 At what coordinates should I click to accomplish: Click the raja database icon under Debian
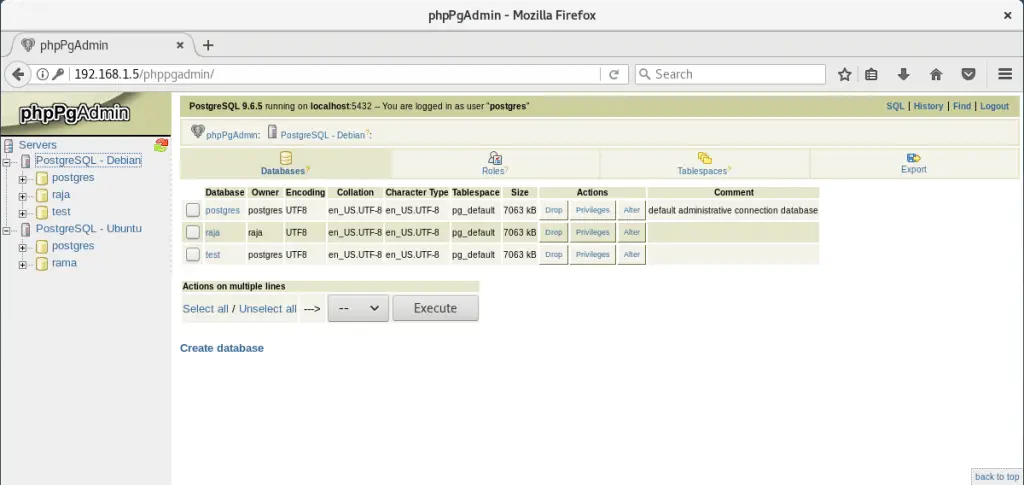click(x=42, y=195)
